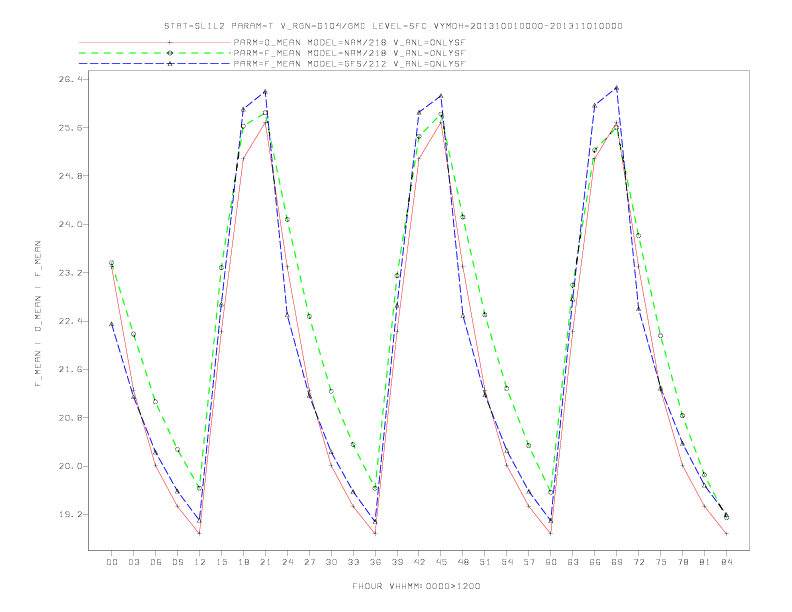Click x-axis tick label 54
792x612 pixels.
[x=507, y=562]
